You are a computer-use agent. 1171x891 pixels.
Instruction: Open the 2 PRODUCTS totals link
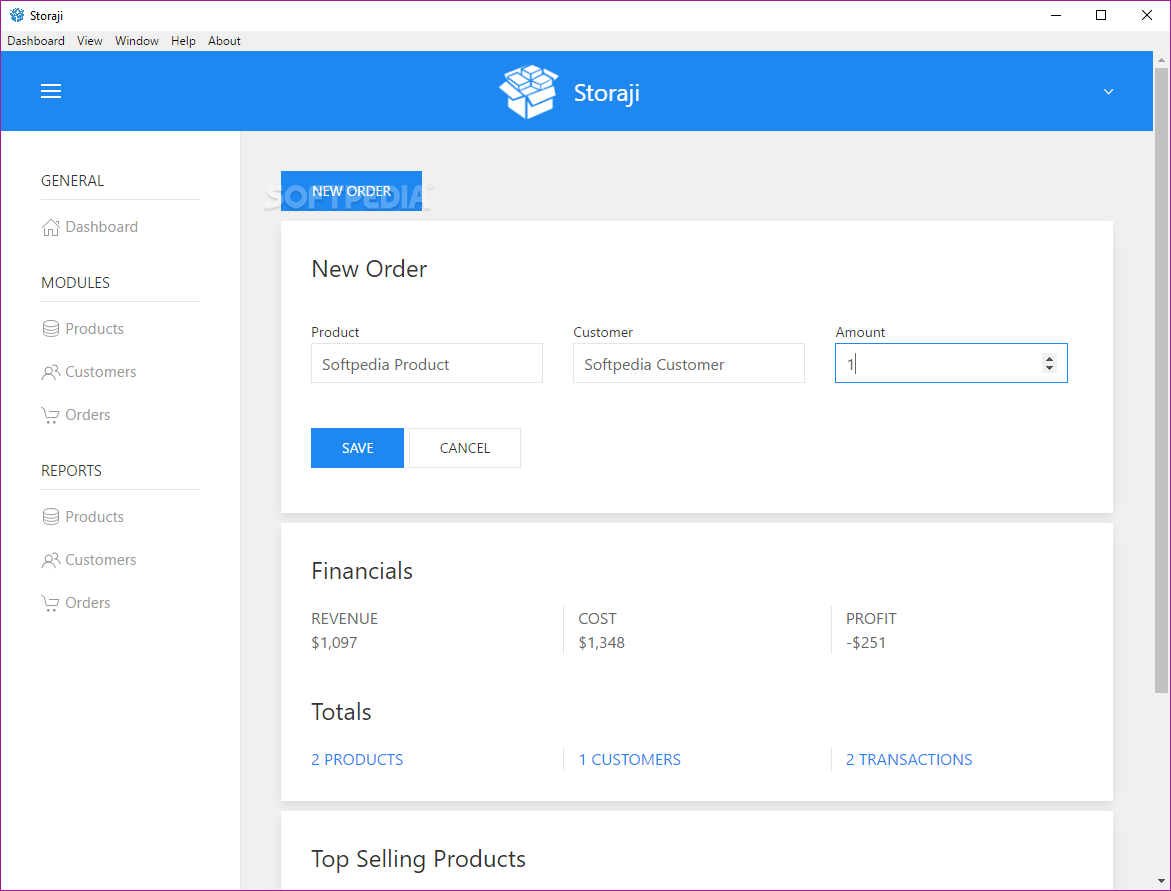pos(357,760)
